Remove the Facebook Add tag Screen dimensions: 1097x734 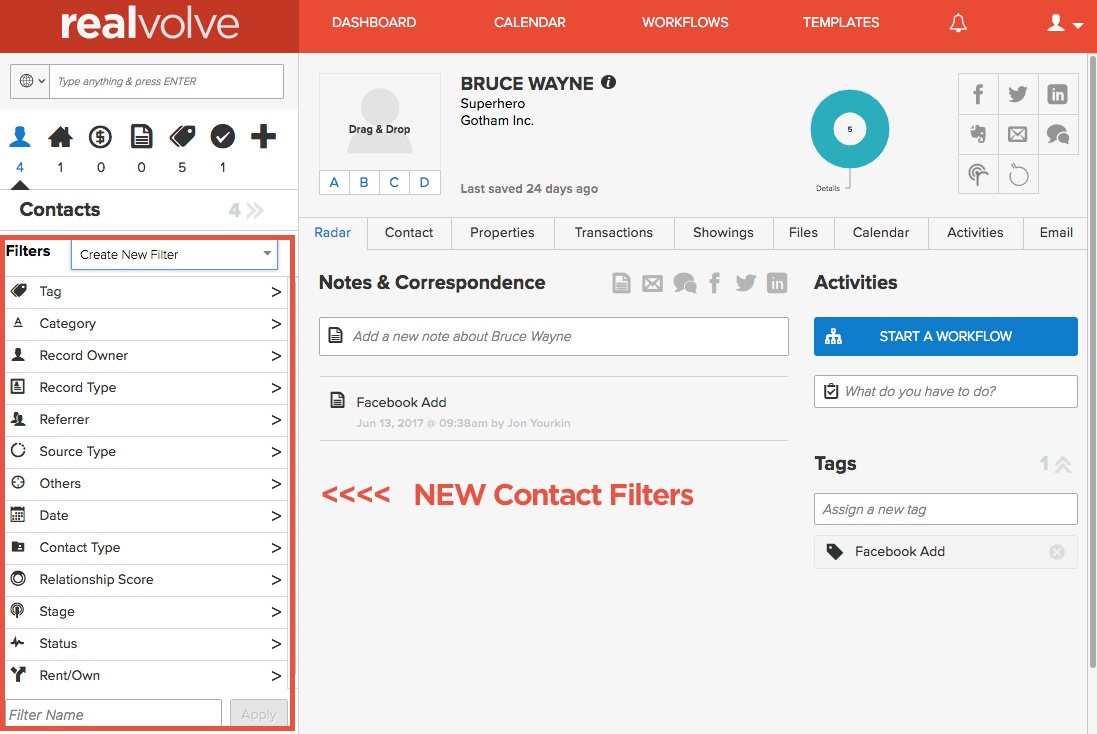(x=1056, y=552)
